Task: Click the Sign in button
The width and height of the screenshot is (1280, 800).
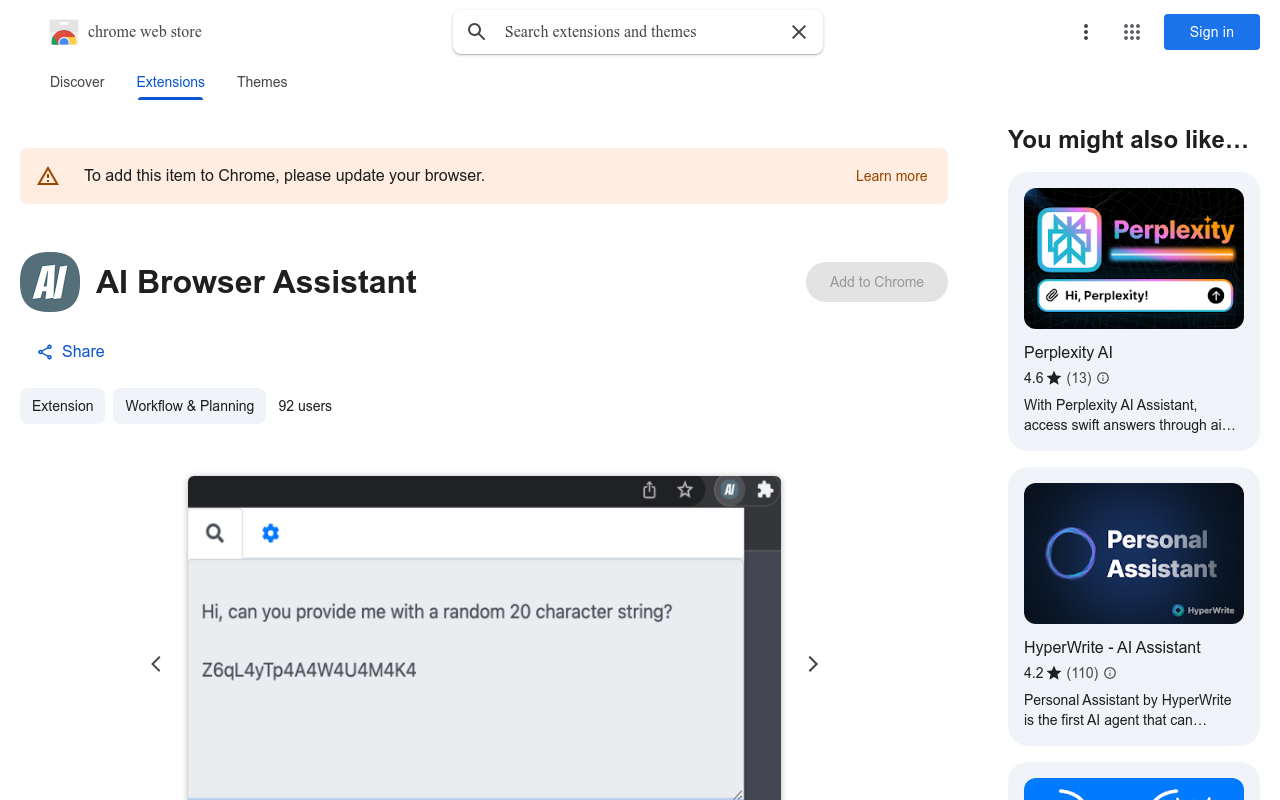Action: point(1211,32)
